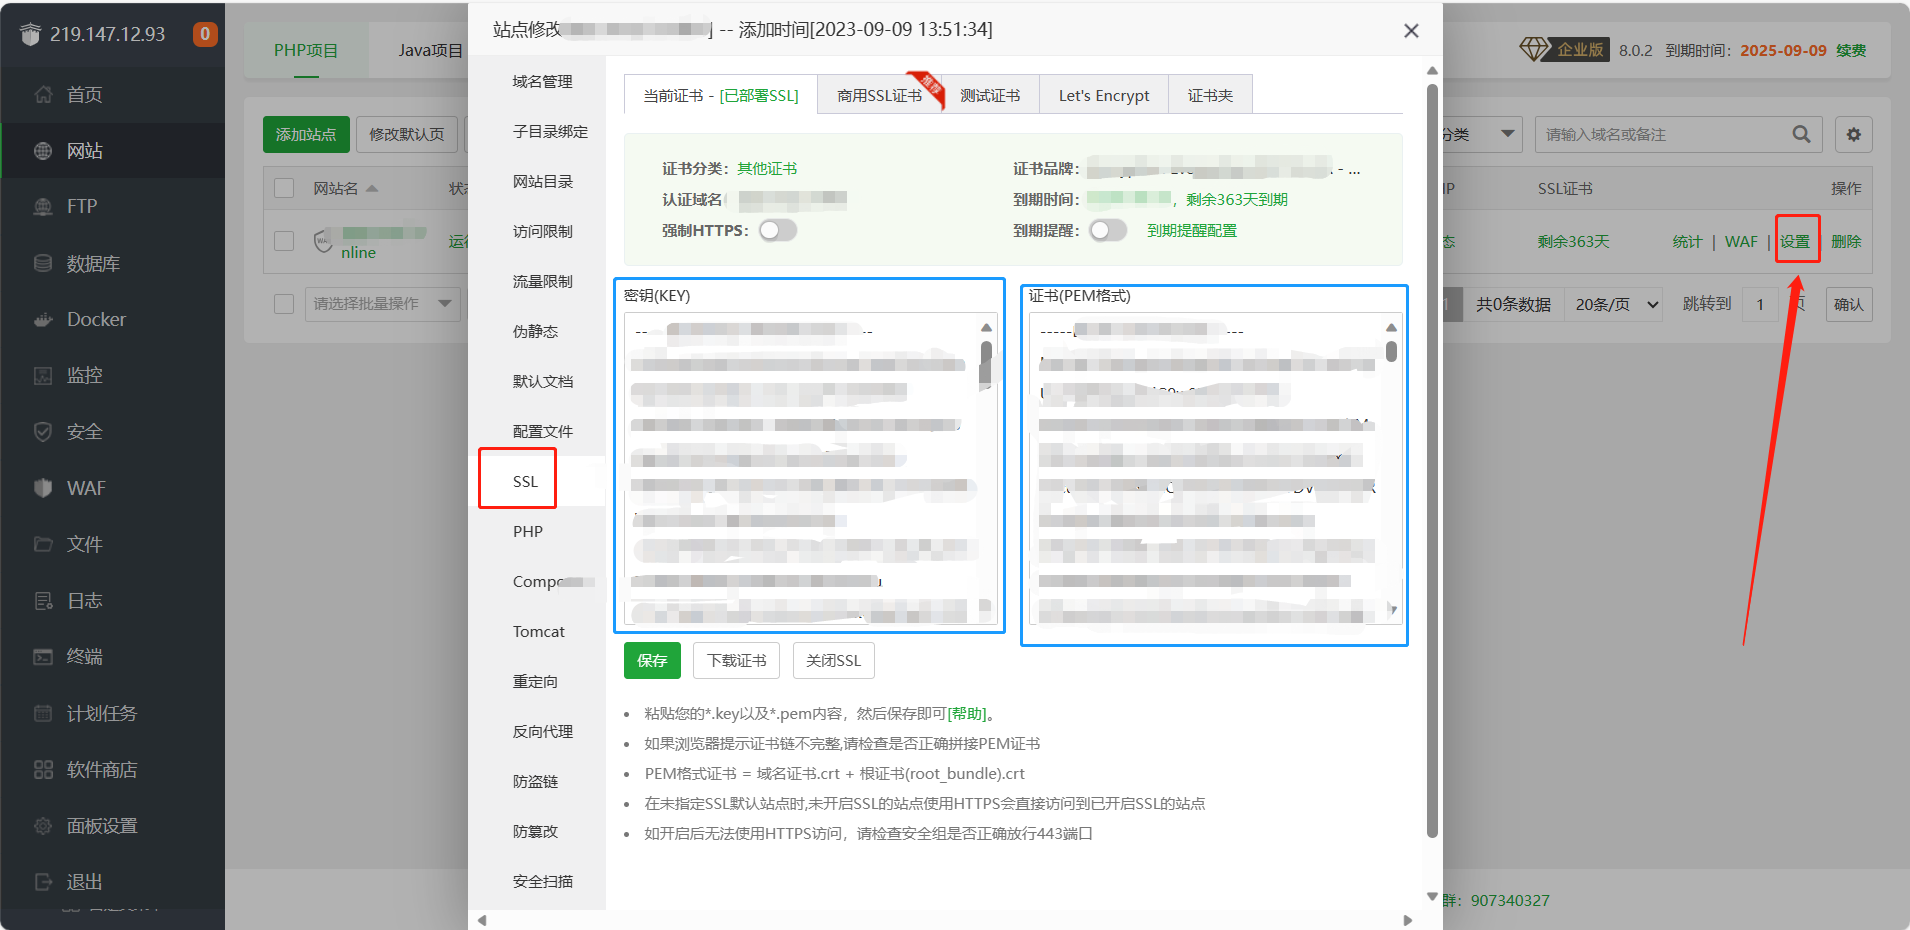
Task: Open 流量限制 in dialog menu
Action: pyautogui.click(x=542, y=281)
